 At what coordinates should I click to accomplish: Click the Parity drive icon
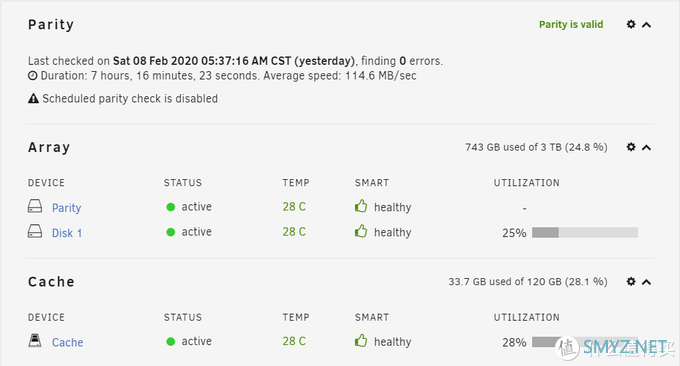pyautogui.click(x=35, y=206)
